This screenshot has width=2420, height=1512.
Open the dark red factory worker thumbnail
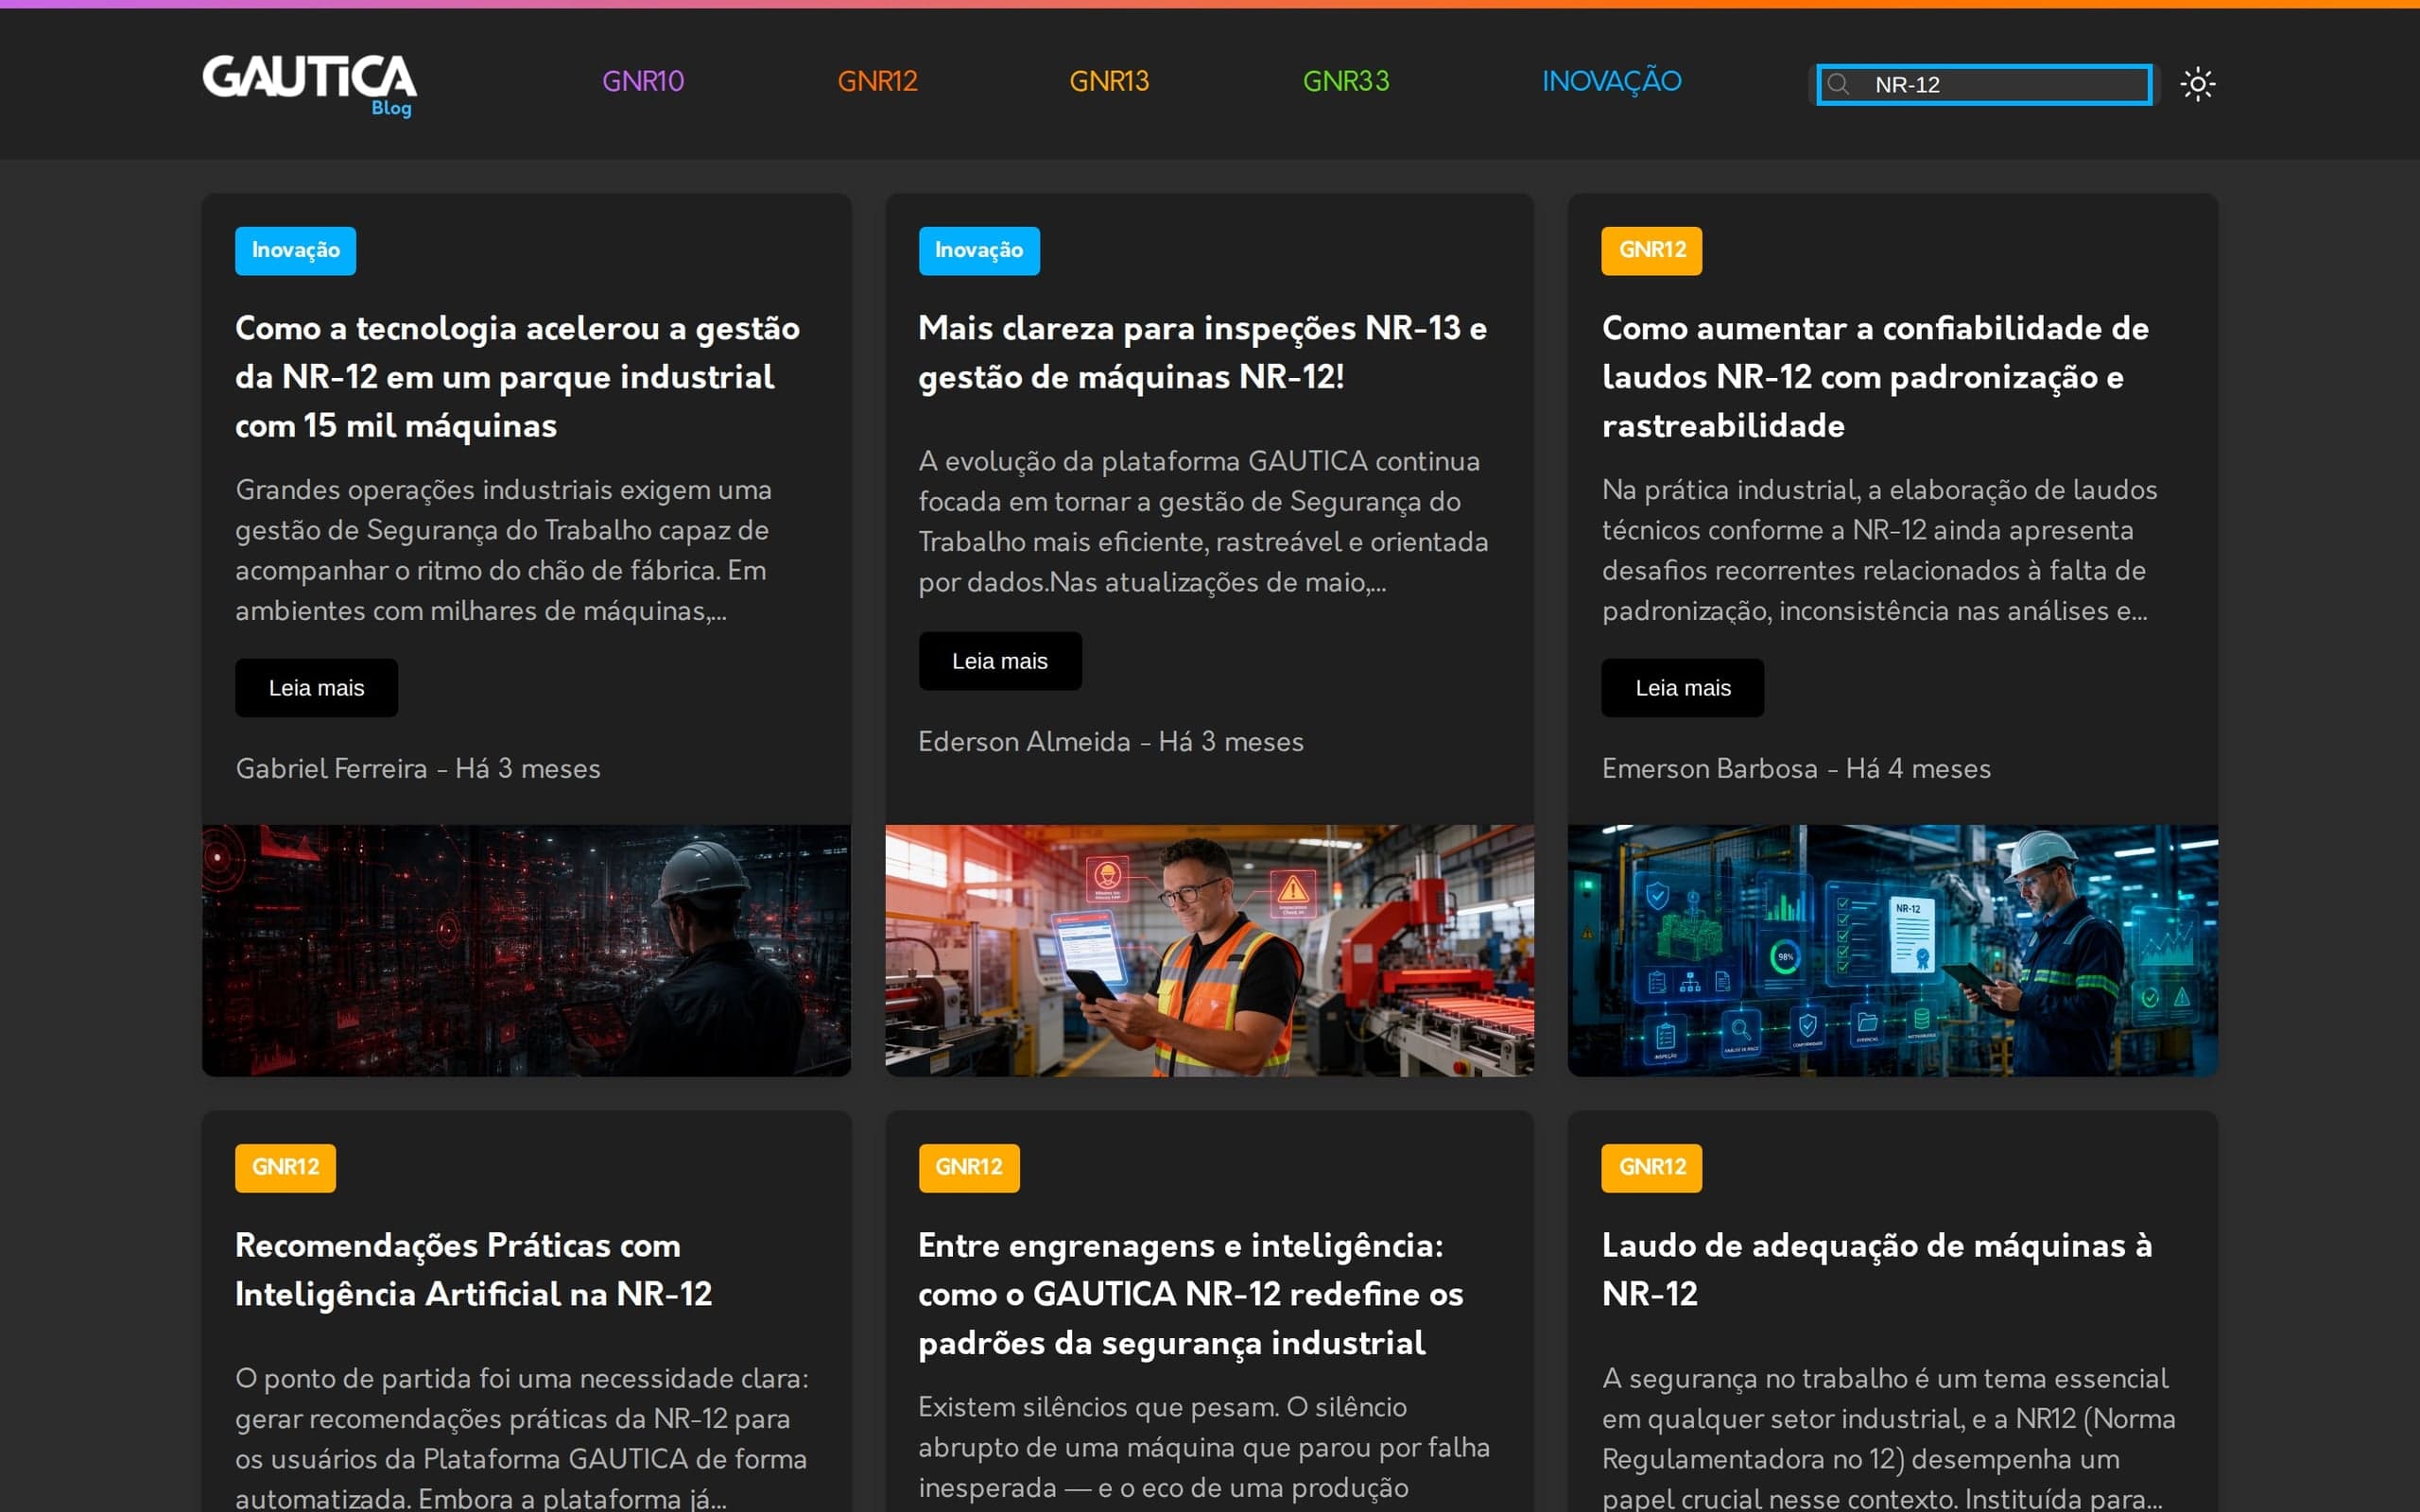tap(526, 950)
